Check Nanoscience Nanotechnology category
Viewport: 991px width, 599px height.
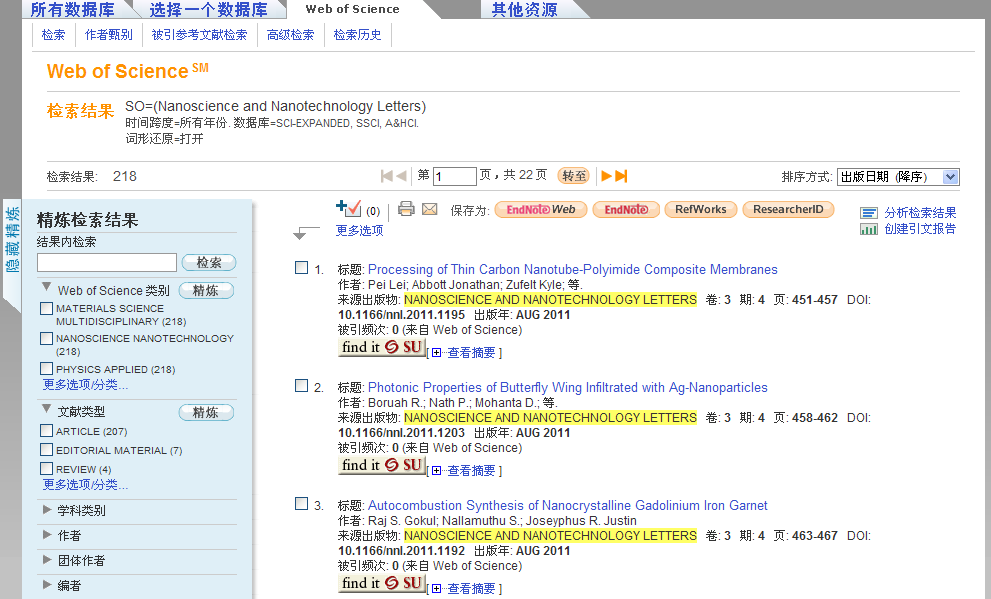46,339
